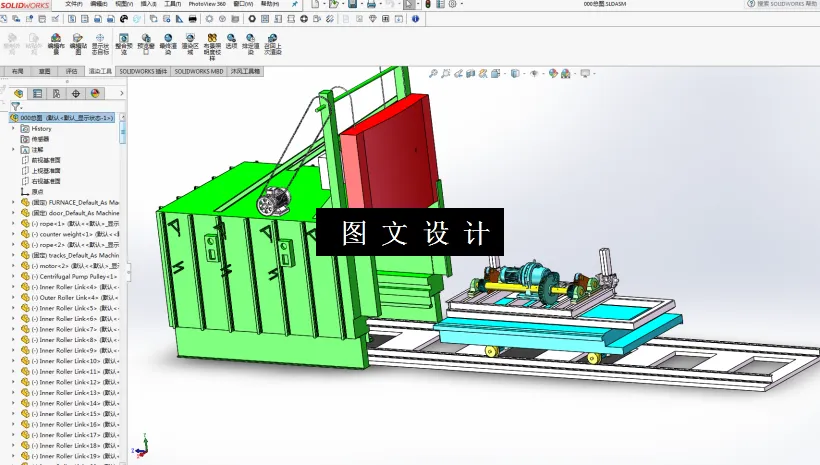Click the blue info icon in toolbar
The image size is (820, 465).
click(x=415, y=19)
